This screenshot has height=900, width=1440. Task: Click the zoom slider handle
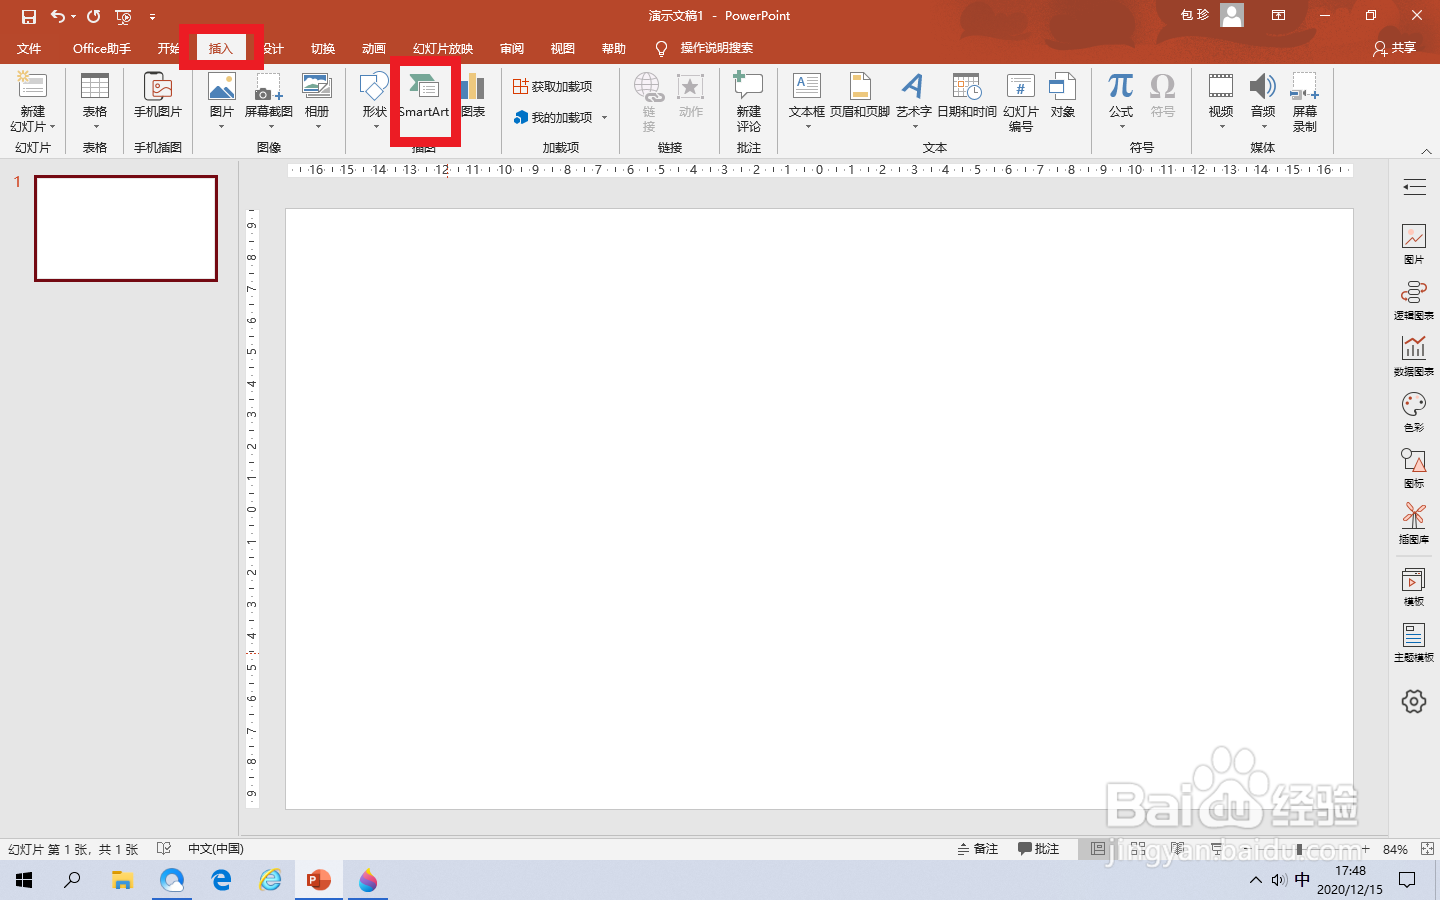pos(1299,849)
